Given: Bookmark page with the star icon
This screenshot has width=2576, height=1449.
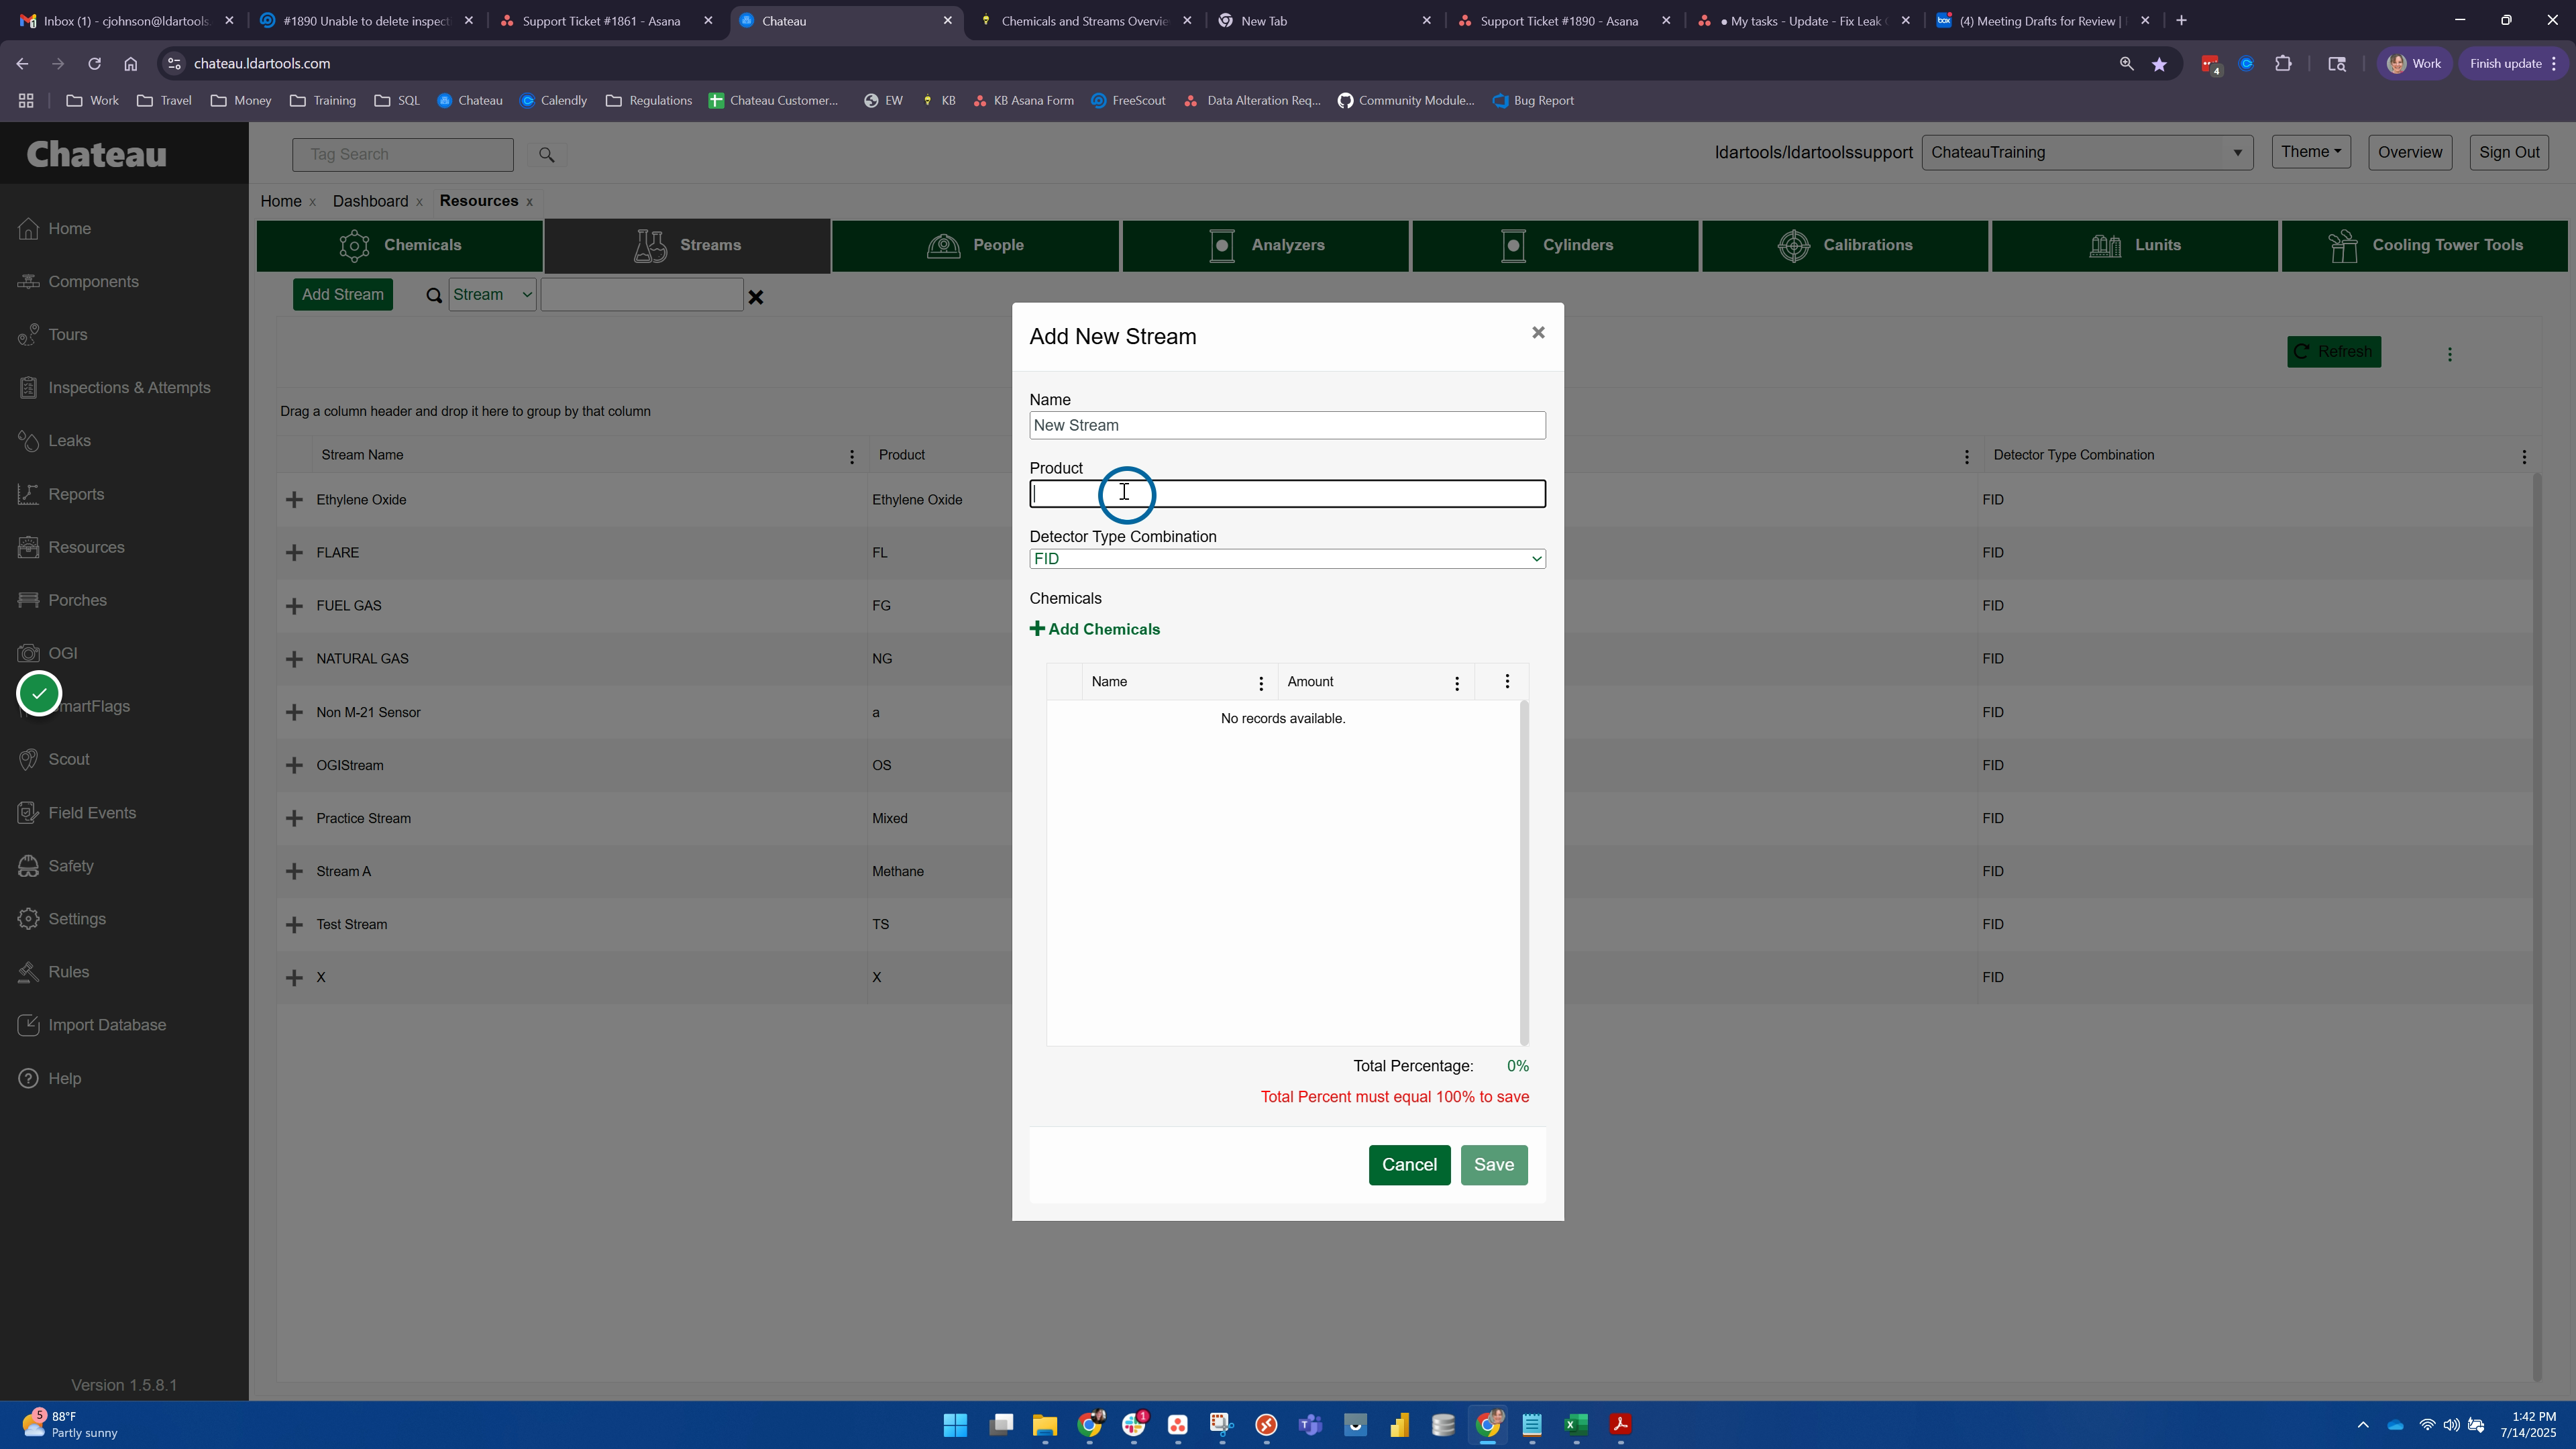Looking at the screenshot, I should 2159,64.
